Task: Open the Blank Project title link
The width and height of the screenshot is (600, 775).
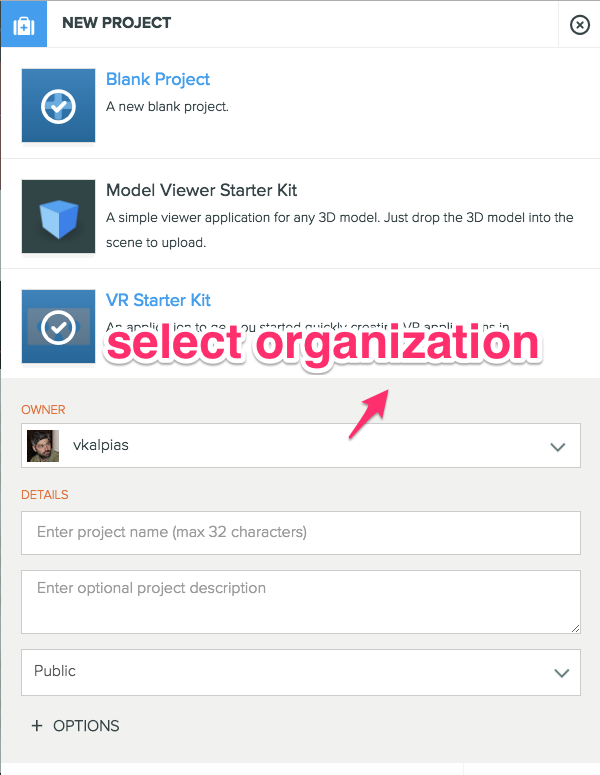Action: [158, 79]
